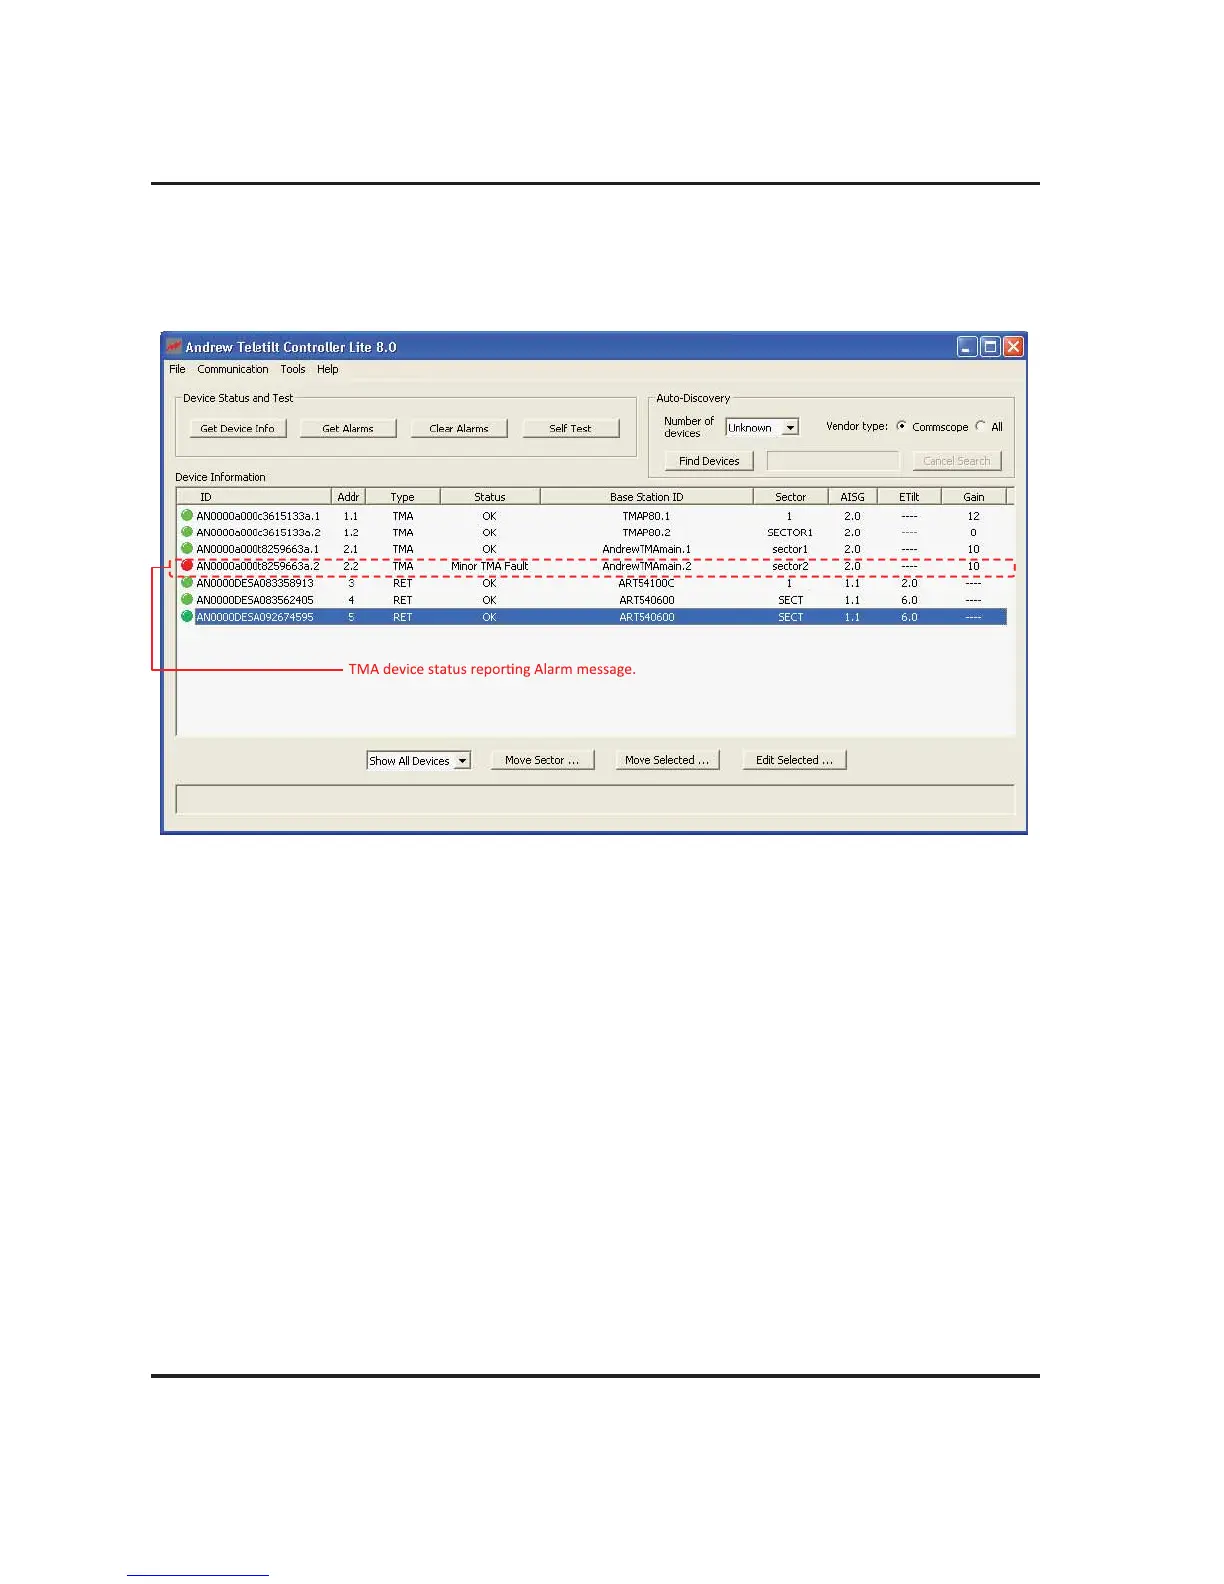Click Find Devices button
1224x1584 pixels.
tap(709, 461)
